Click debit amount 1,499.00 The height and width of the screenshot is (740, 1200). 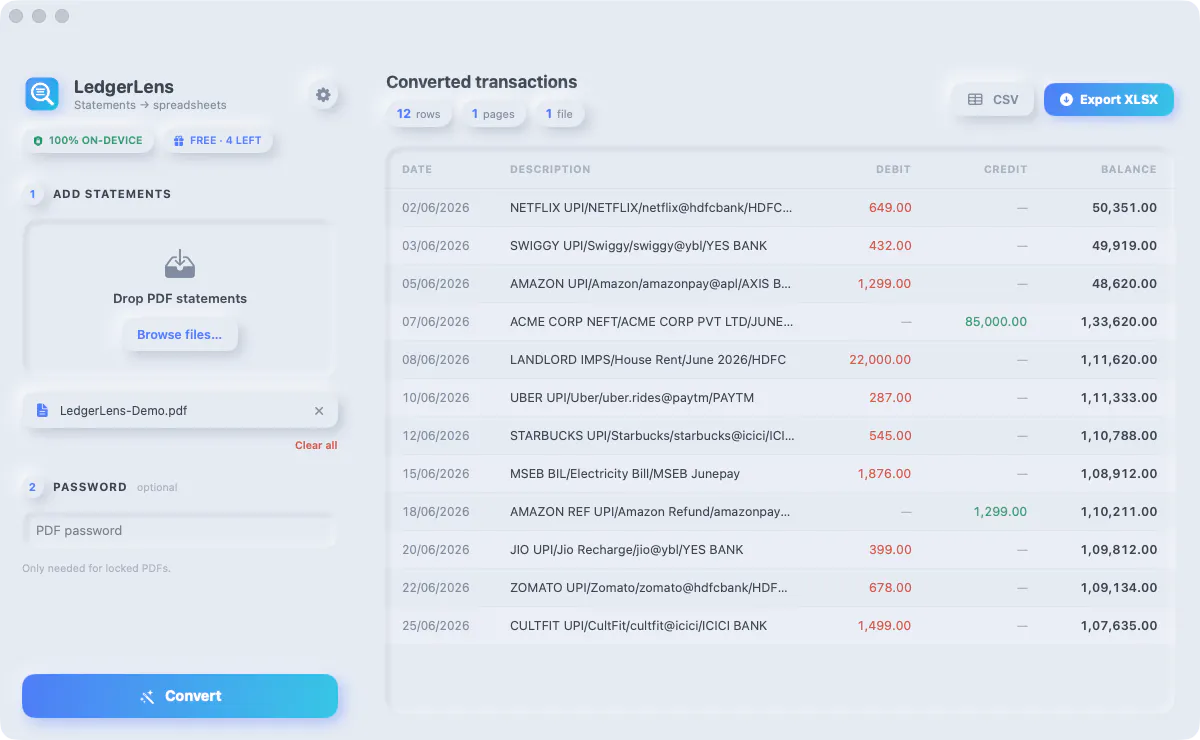[884, 626]
